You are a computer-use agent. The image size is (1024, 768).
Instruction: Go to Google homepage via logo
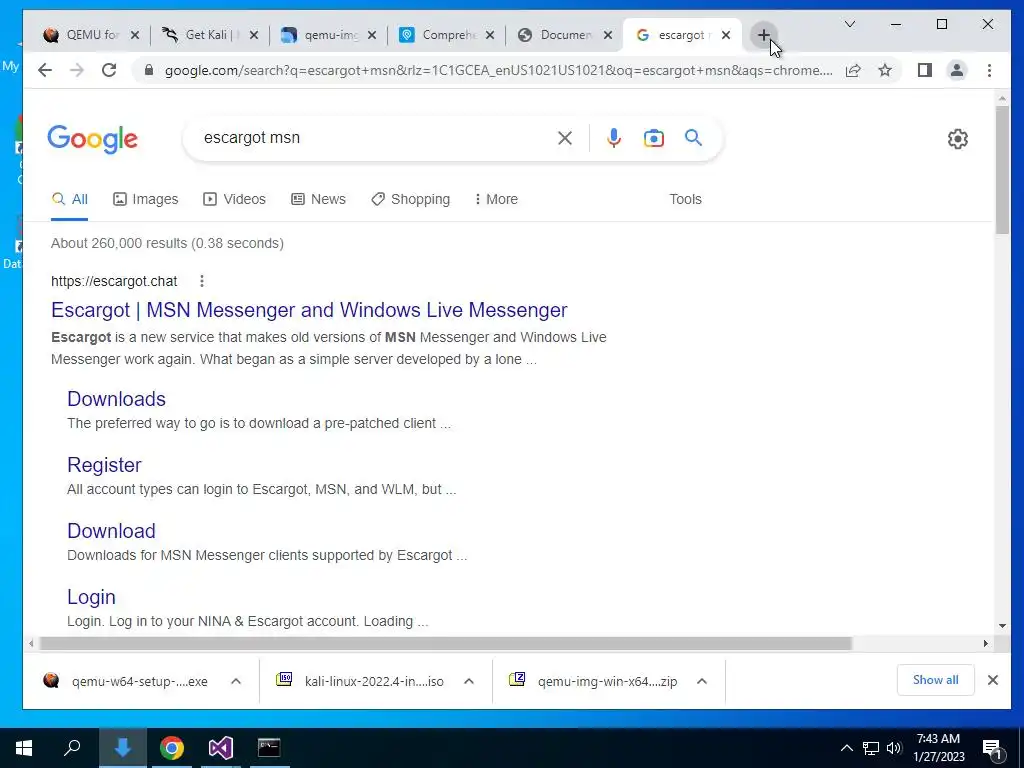pyautogui.click(x=93, y=138)
